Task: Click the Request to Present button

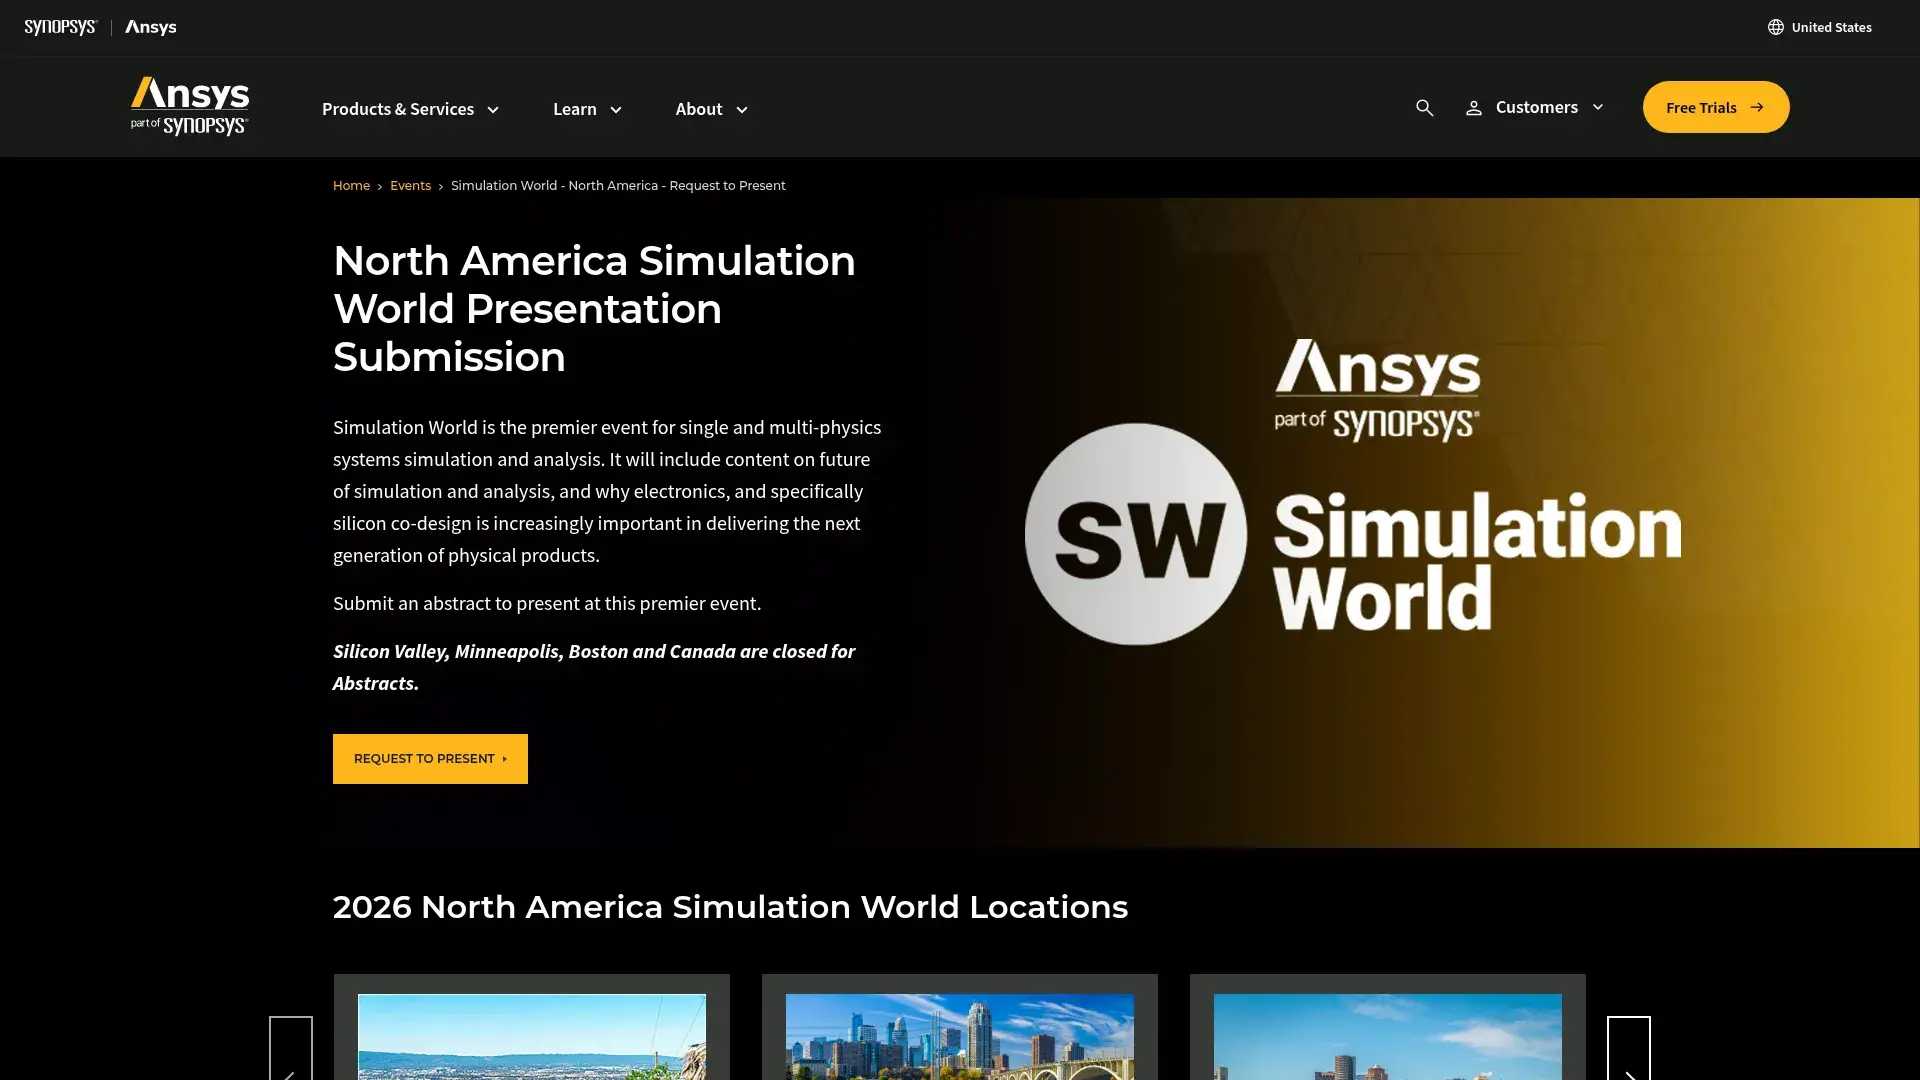Action: 430,759
